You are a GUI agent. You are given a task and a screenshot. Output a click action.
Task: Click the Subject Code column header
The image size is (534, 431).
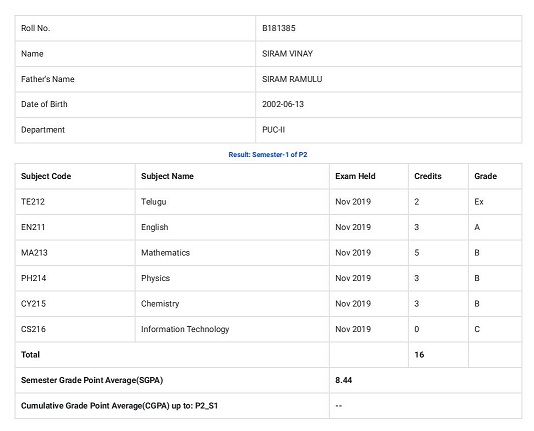(46, 176)
